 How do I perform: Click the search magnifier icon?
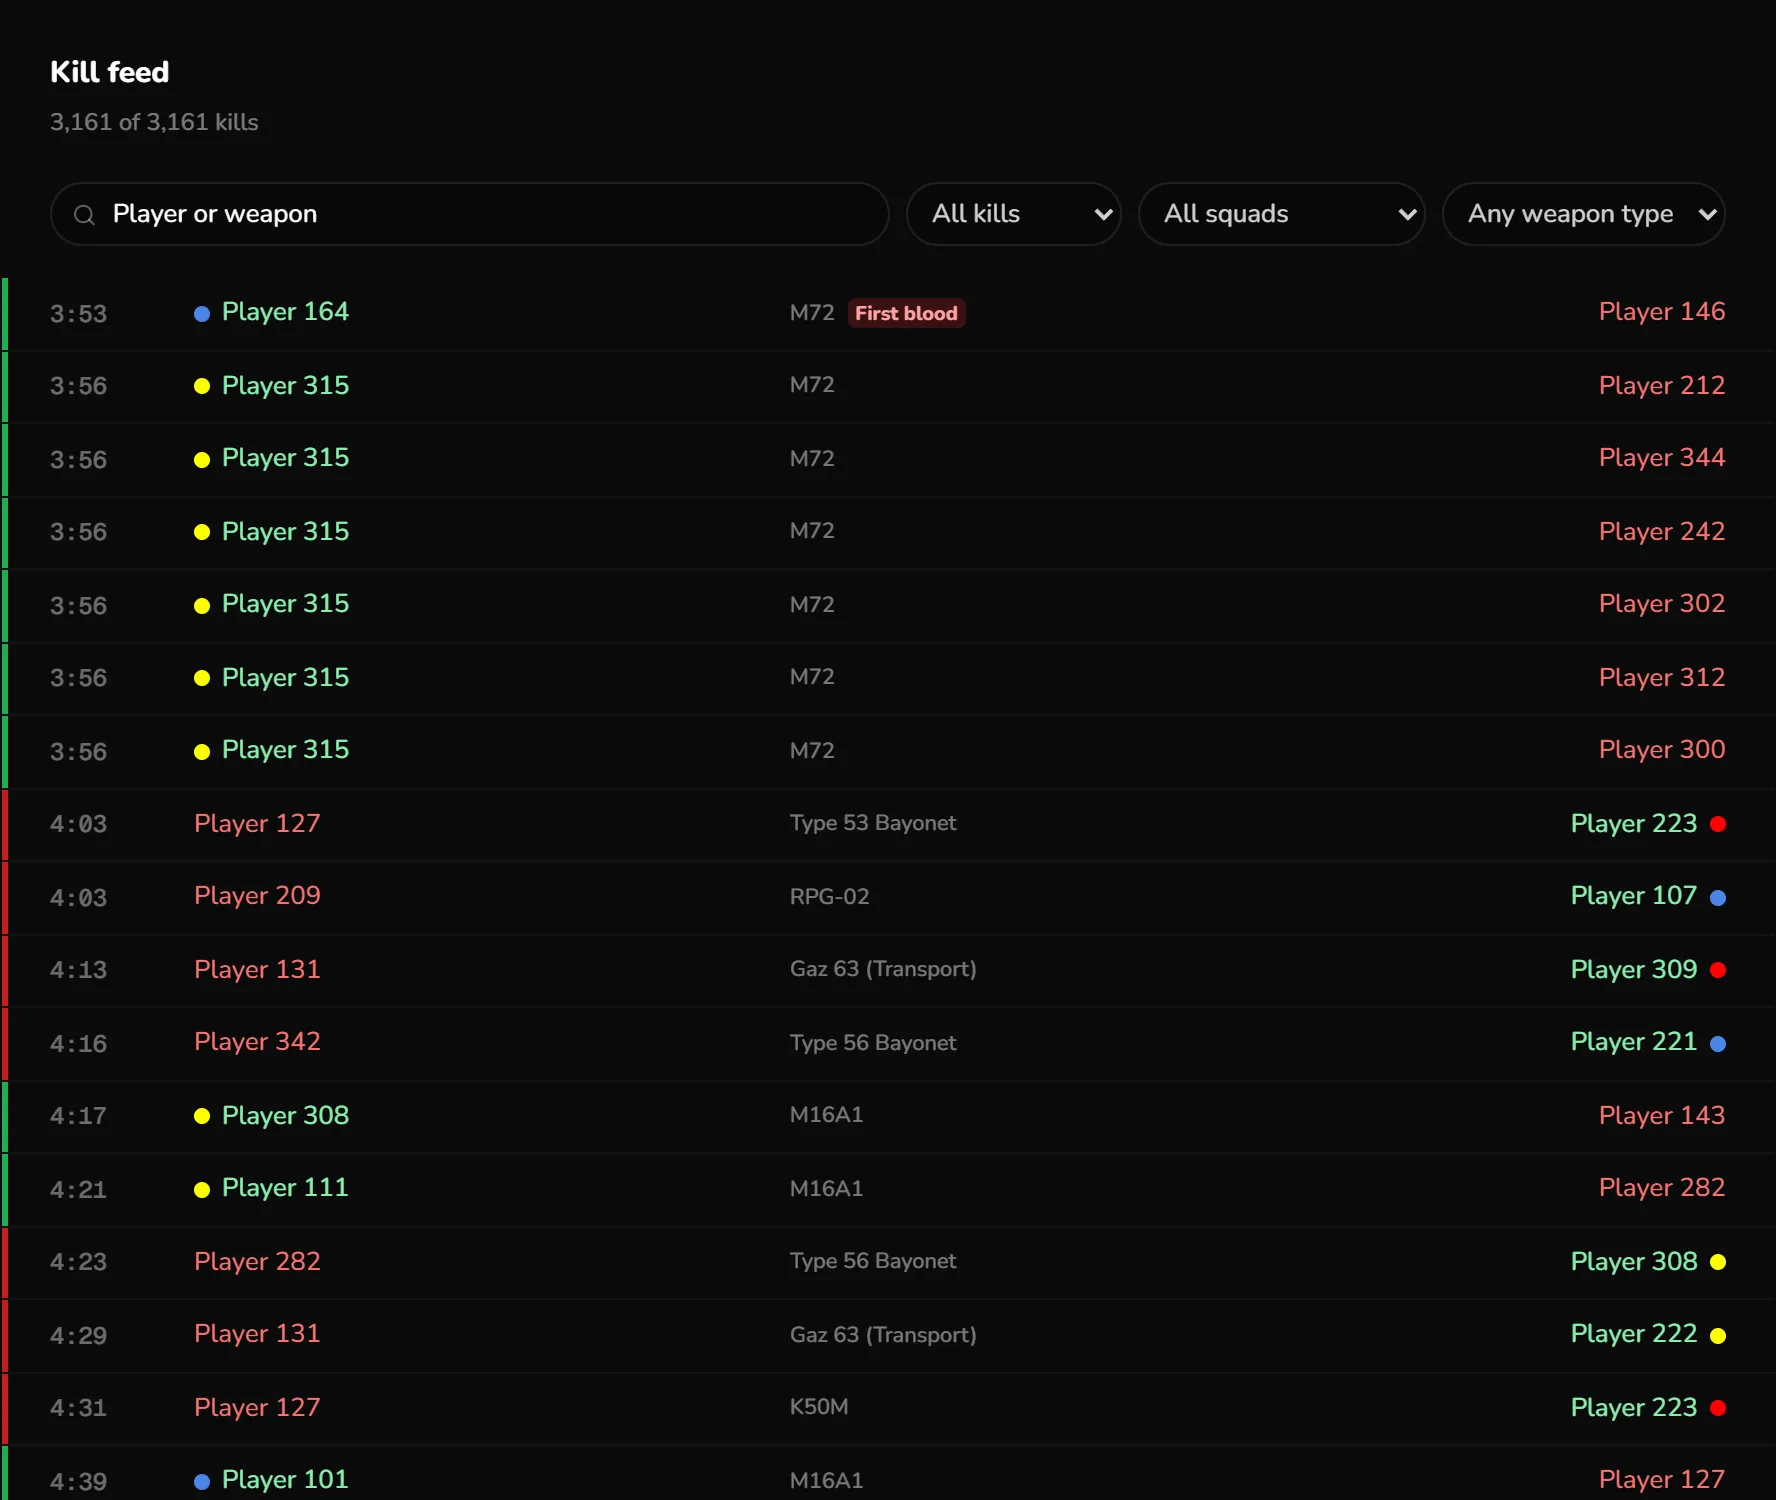pos(84,215)
